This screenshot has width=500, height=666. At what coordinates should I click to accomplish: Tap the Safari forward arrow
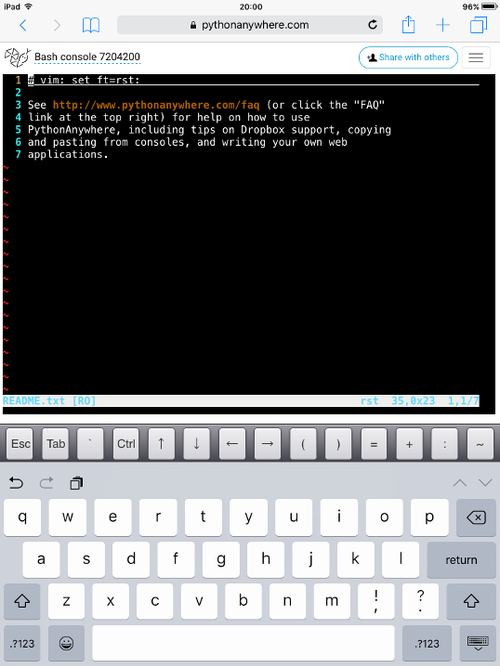tap(57, 25)
